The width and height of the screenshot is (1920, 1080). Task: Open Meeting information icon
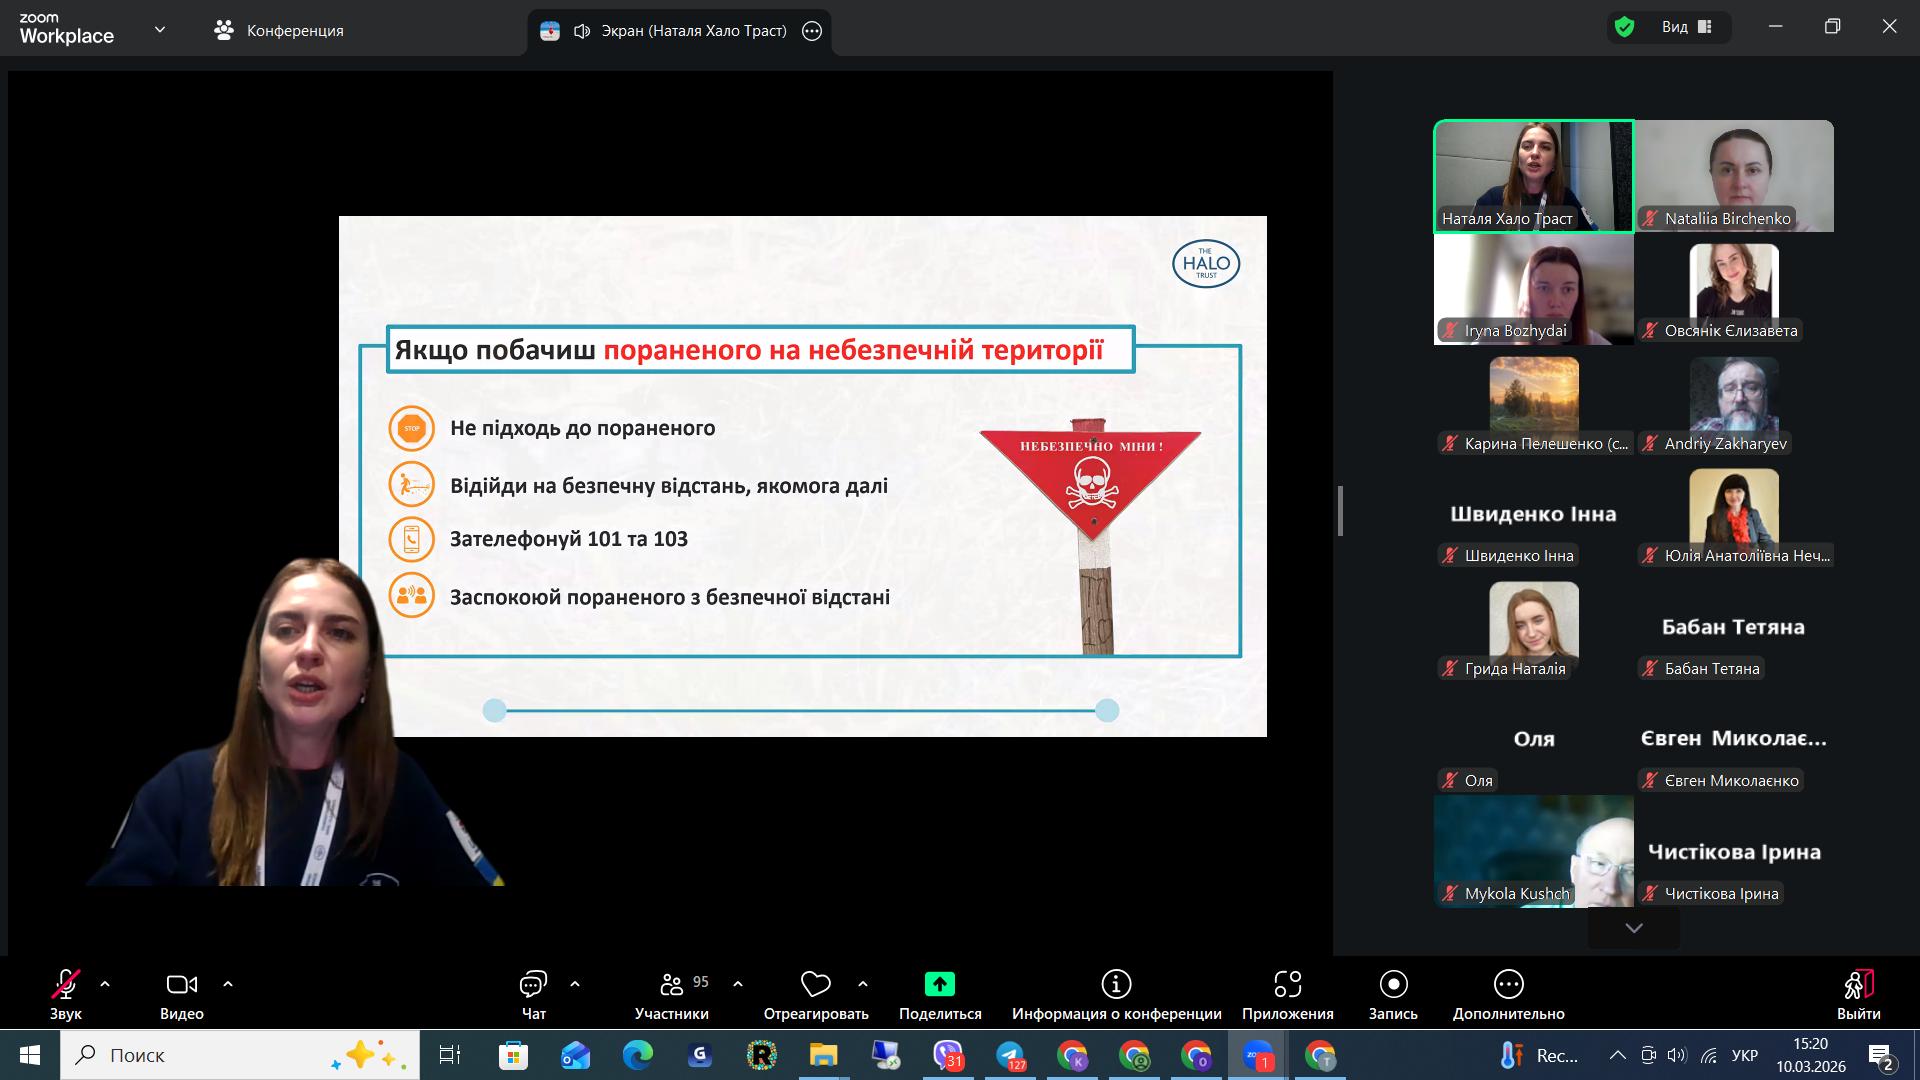[x=1116, y=985]
